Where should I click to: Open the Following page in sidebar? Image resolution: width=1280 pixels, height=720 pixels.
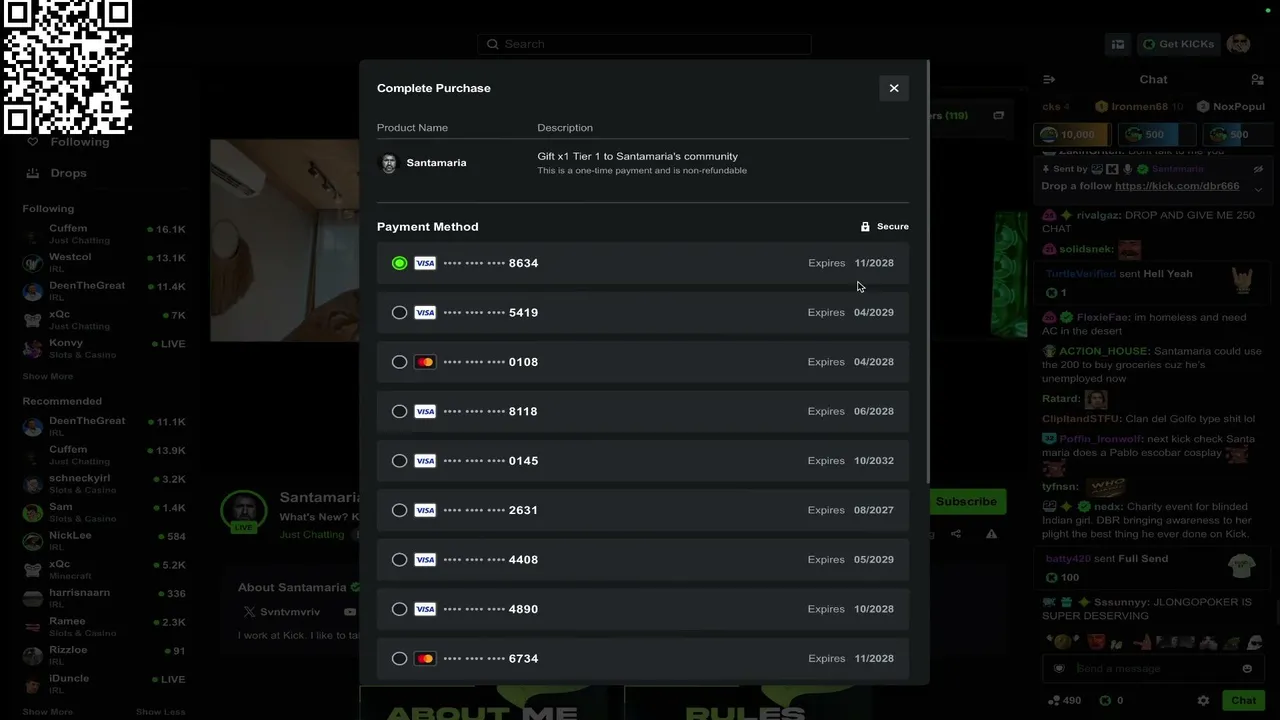(70, 142)
